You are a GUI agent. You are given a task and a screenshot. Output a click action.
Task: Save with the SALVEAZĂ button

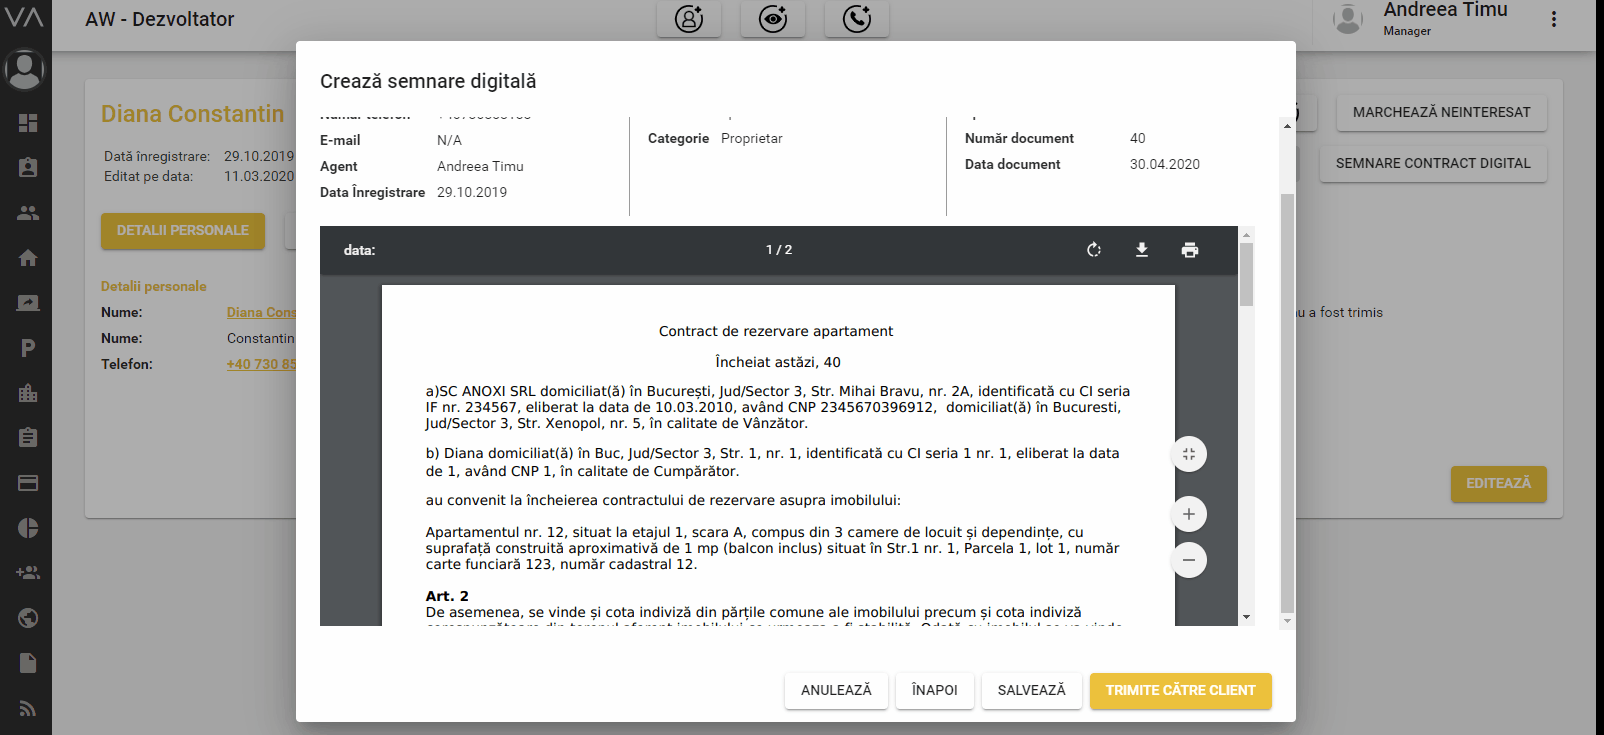(1031, 690)
